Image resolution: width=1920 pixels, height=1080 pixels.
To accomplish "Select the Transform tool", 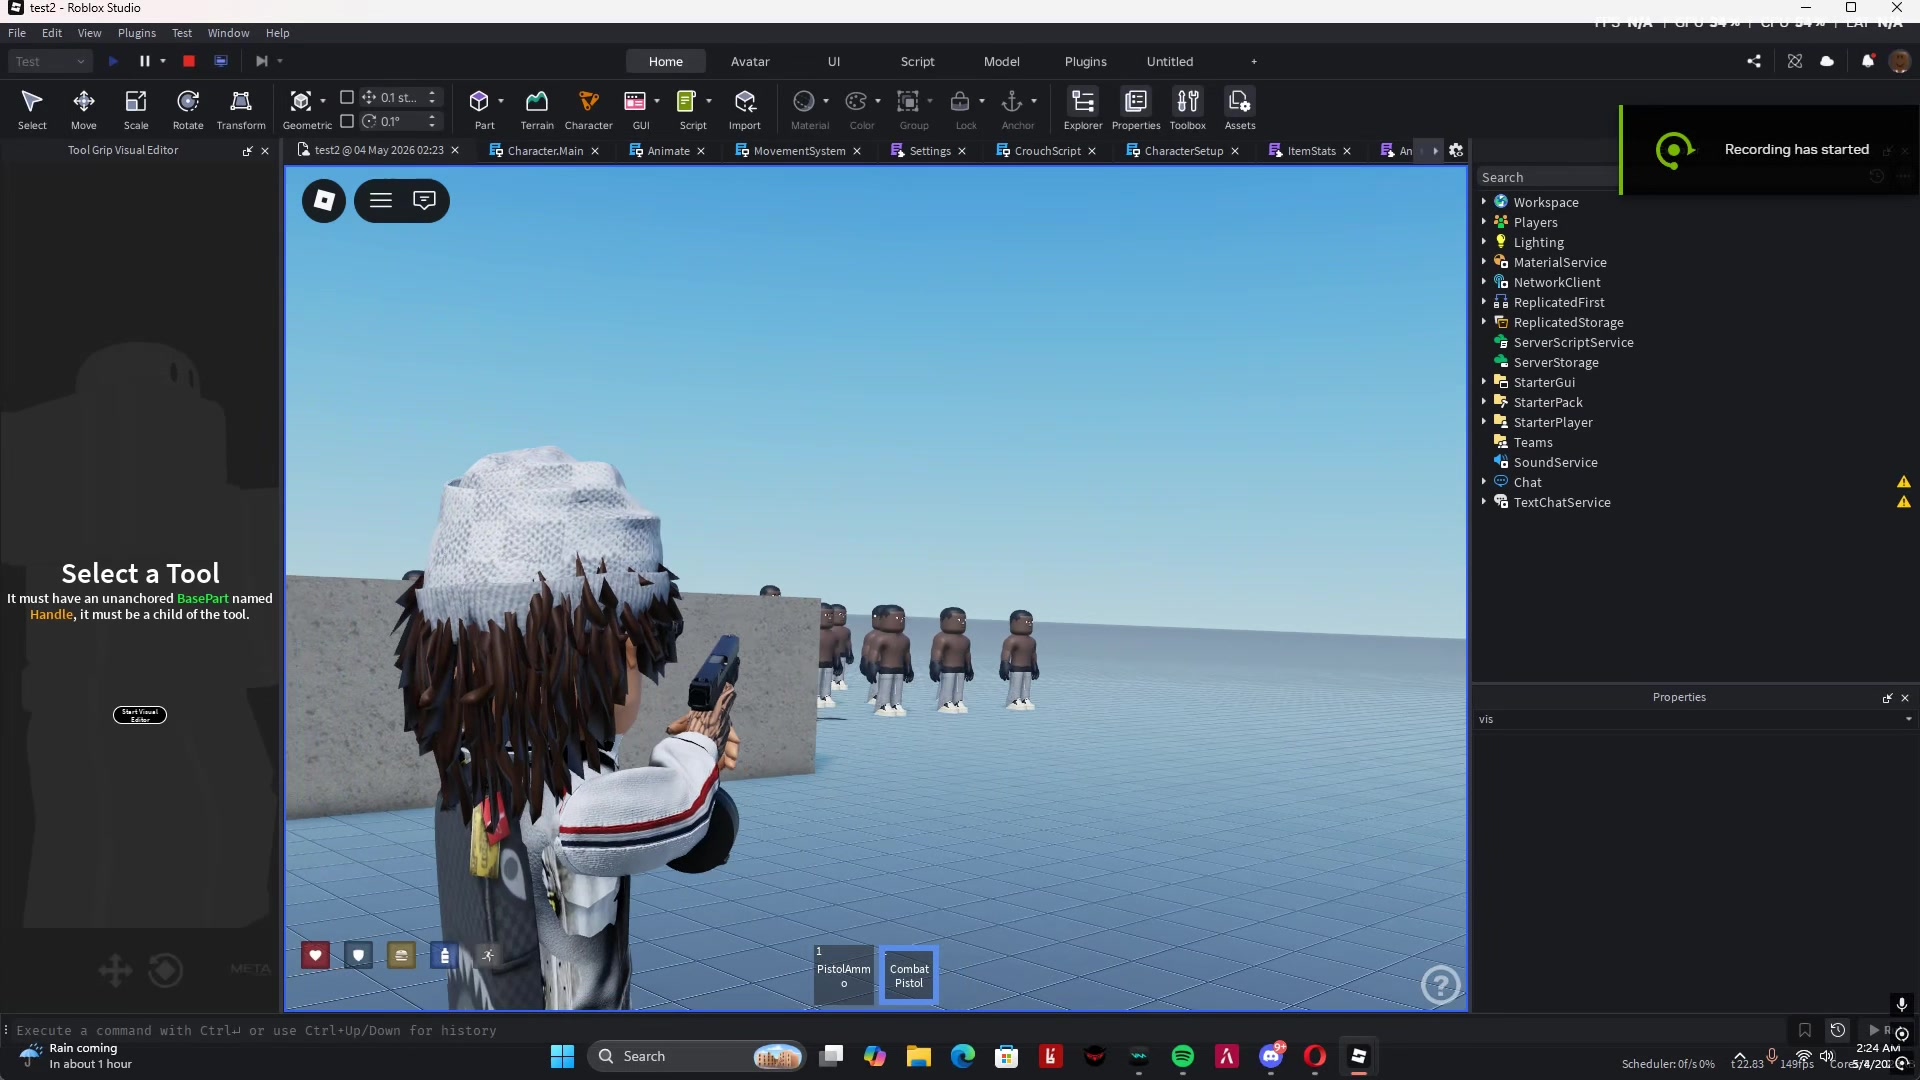I will tap(241, 109).
